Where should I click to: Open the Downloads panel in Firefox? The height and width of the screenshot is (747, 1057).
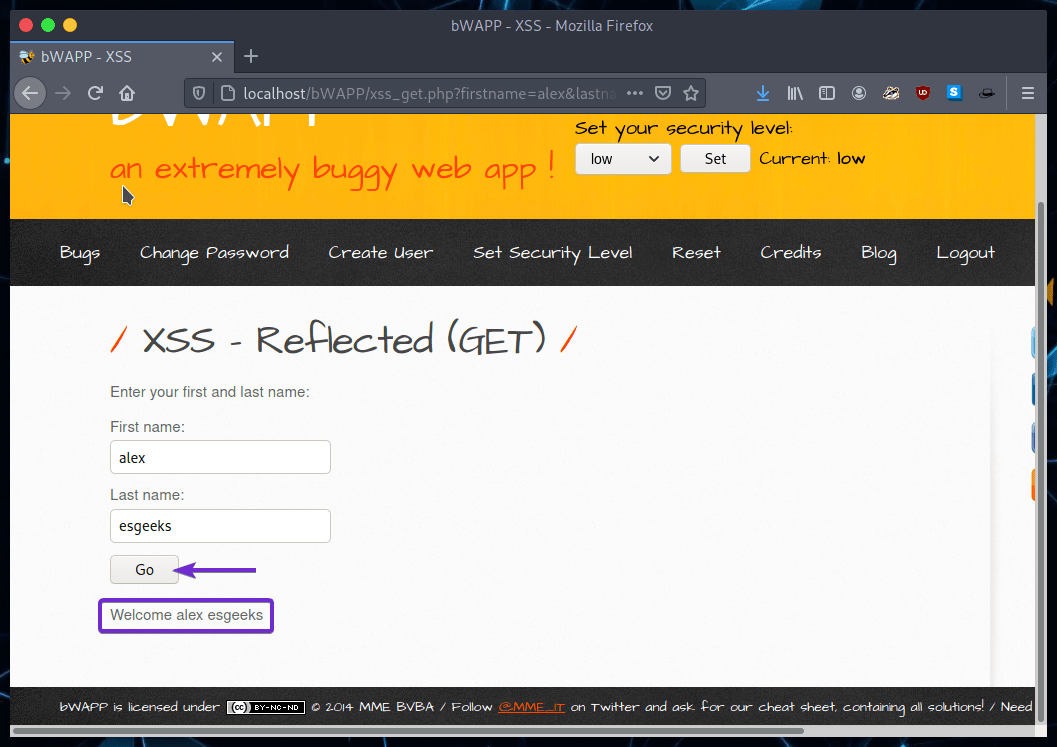point(763,93)
